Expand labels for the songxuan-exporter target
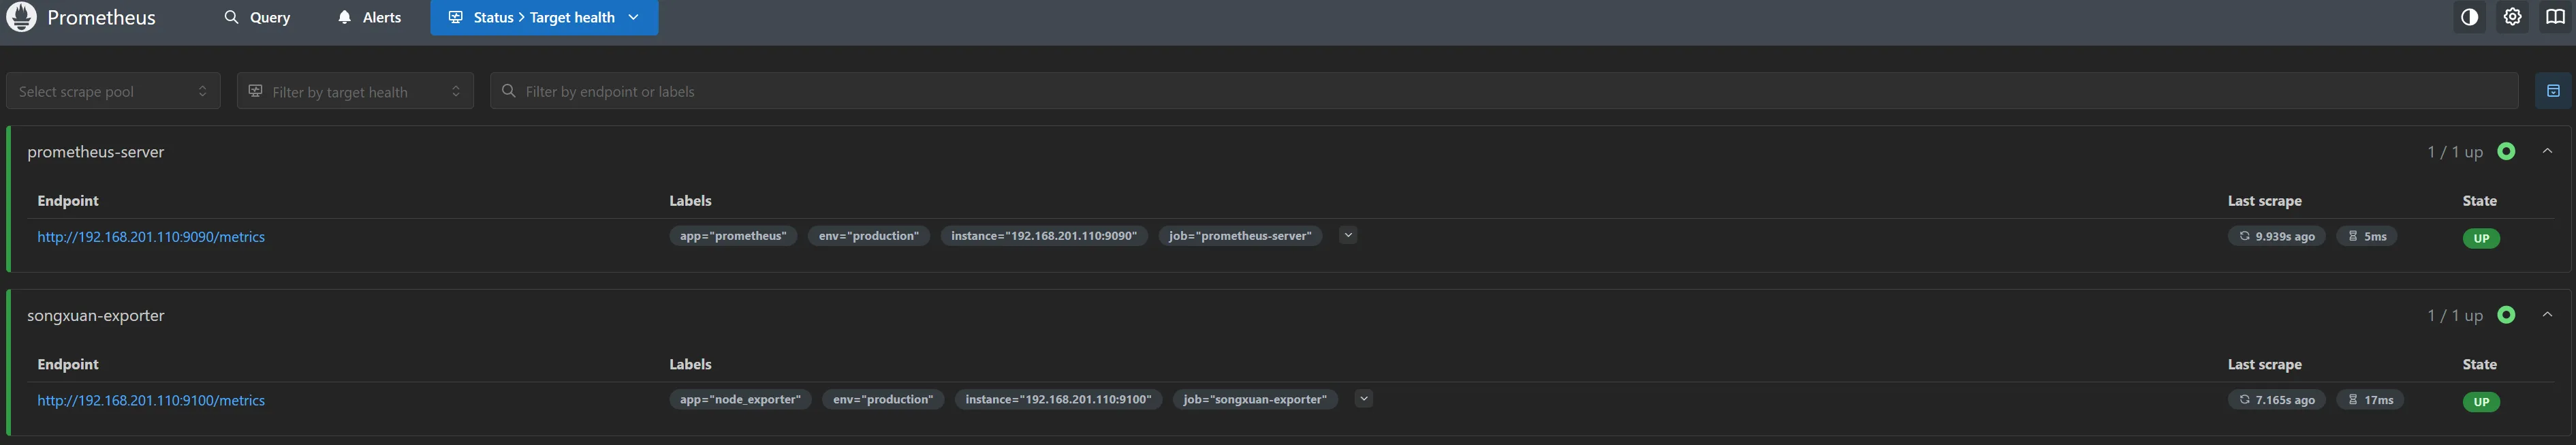This screenshot has width=2576, height=445. [1363, 399]
